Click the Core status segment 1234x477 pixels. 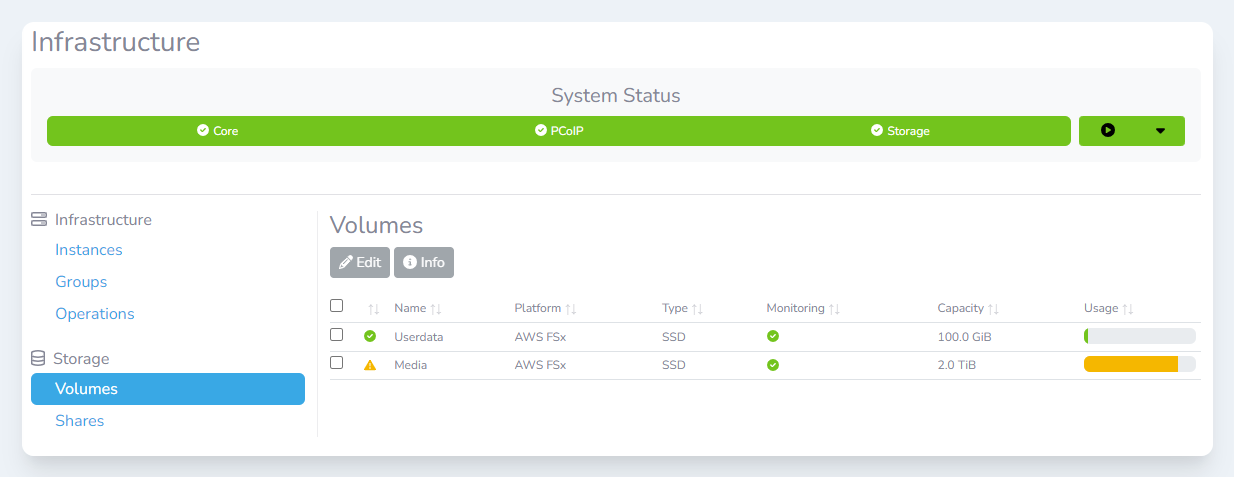(x=217, y=131)
